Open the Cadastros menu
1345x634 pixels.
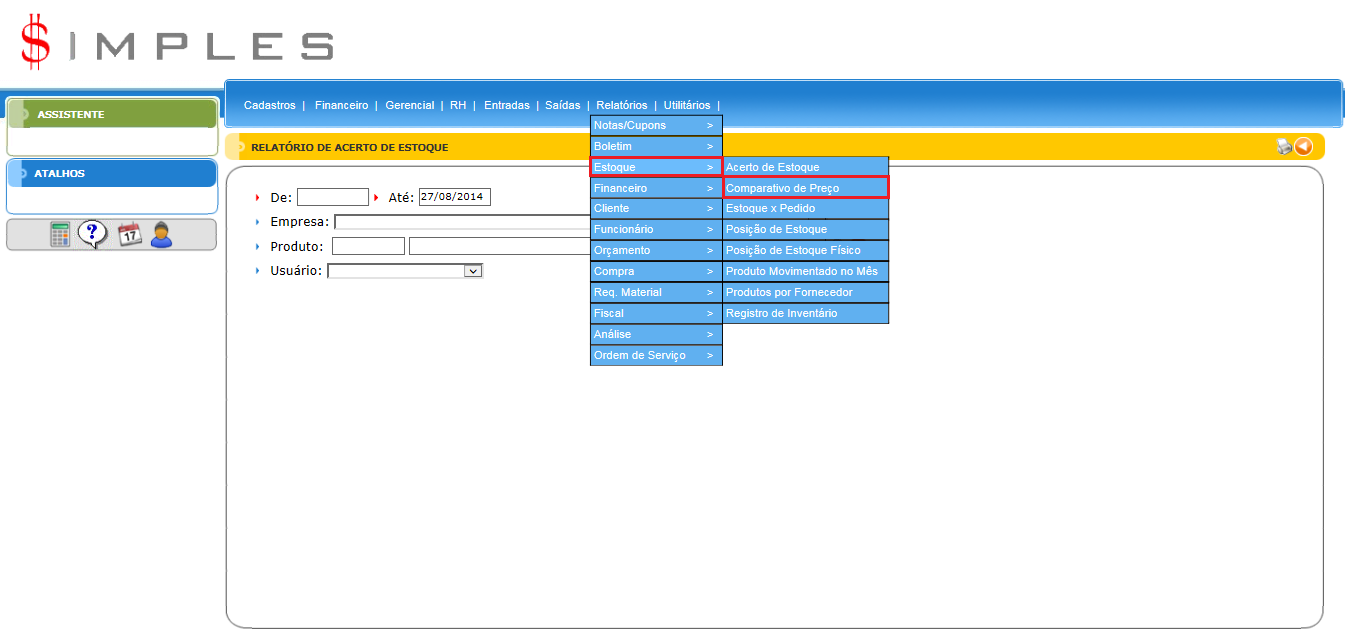(269, 105)
